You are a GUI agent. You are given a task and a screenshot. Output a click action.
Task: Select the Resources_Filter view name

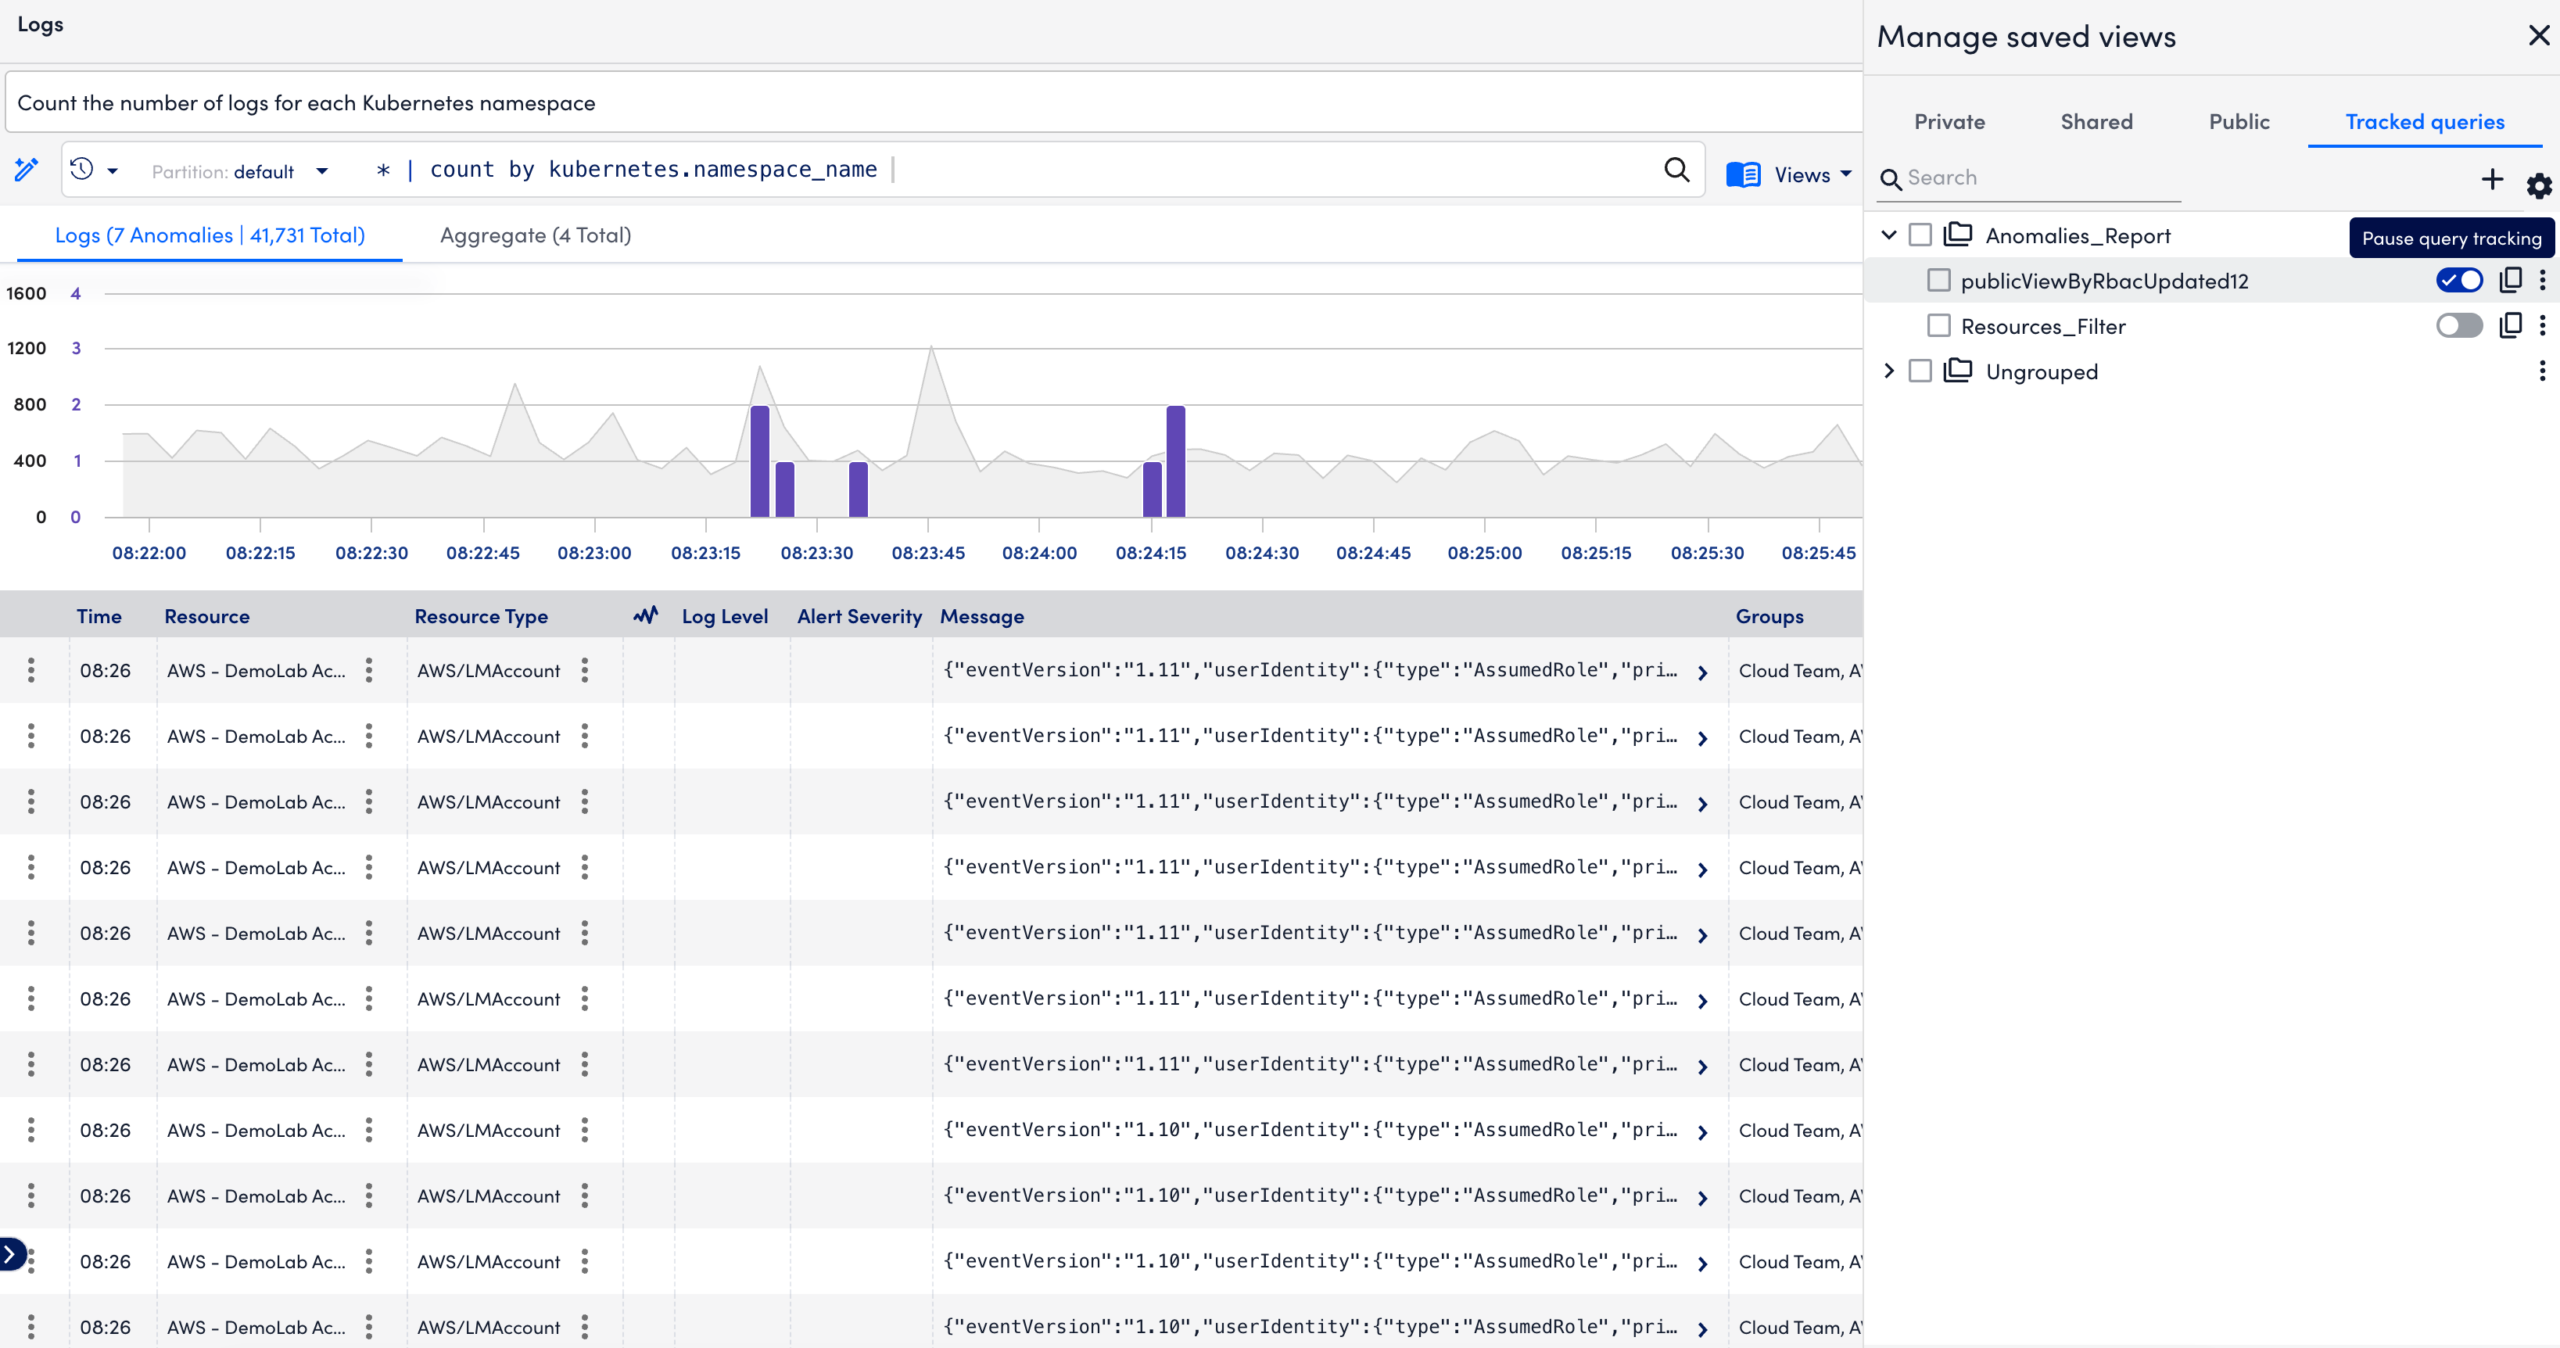[2043, 326]
